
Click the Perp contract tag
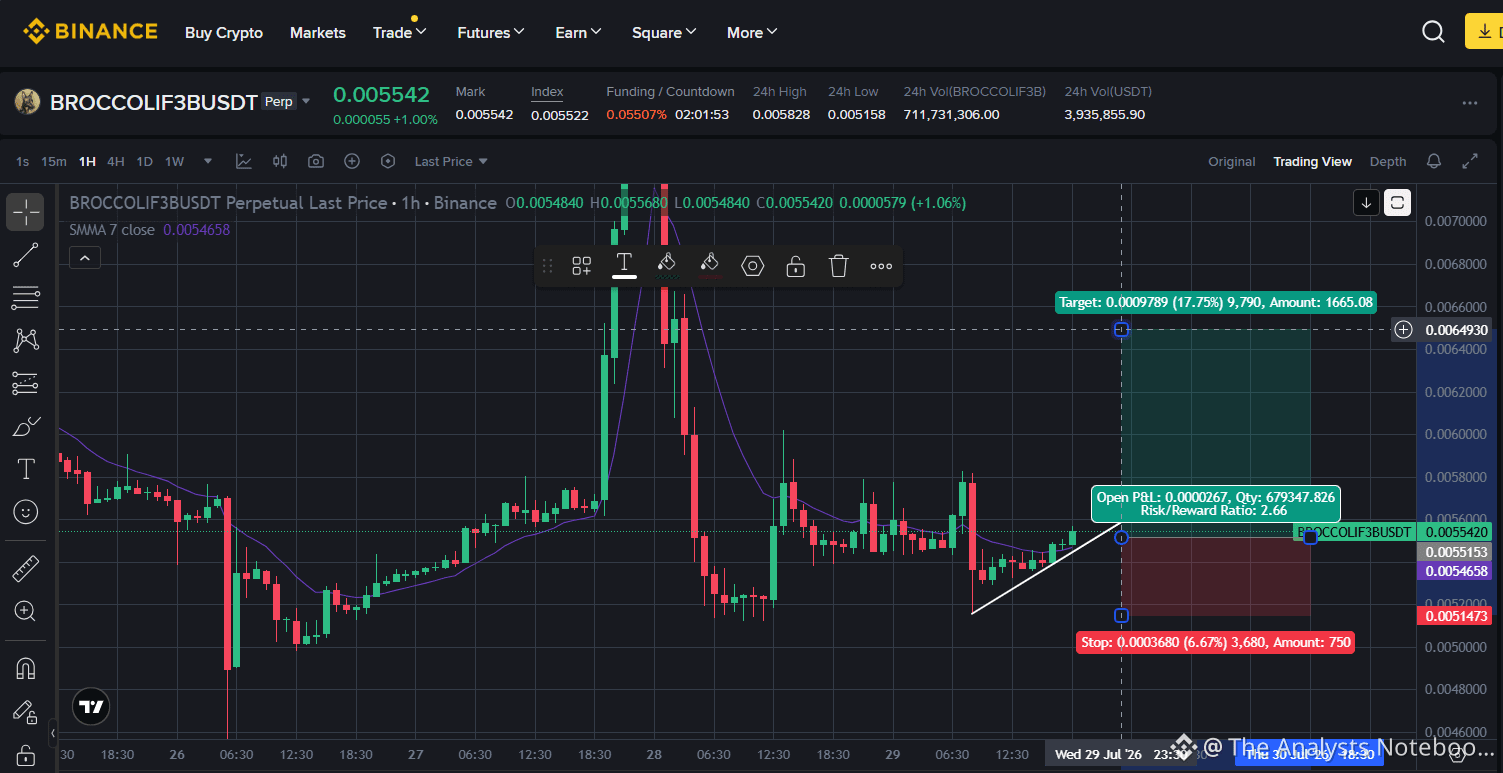point(279,101)
